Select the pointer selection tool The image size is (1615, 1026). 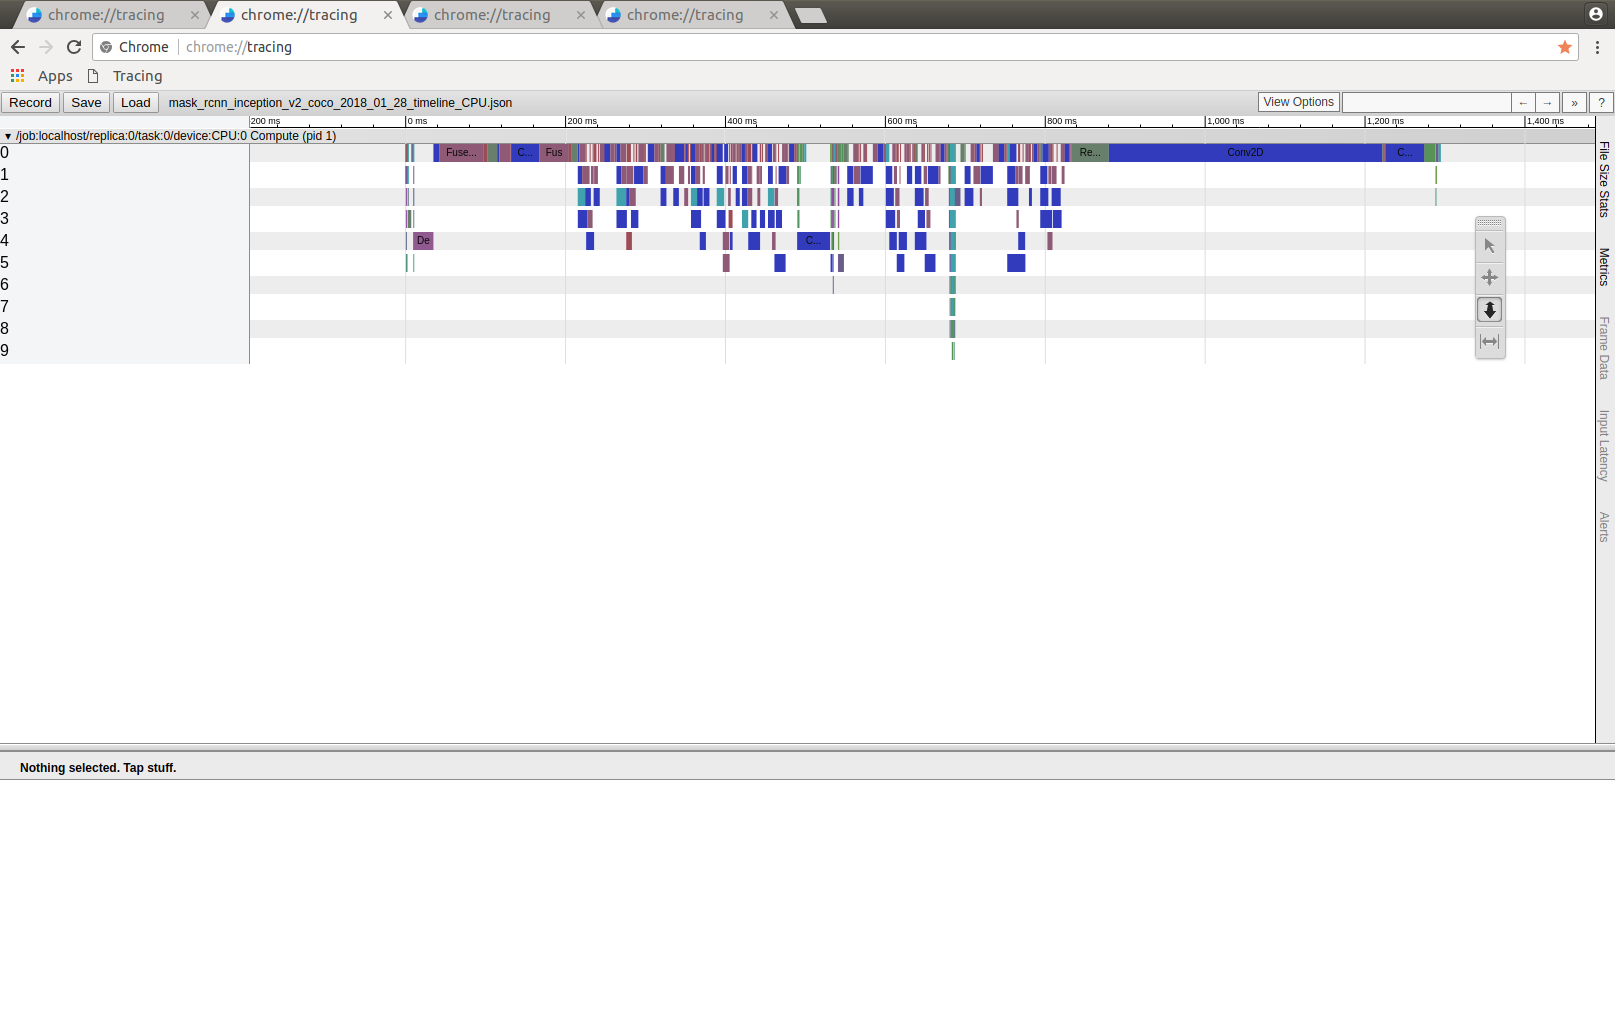coord(1489,246)
